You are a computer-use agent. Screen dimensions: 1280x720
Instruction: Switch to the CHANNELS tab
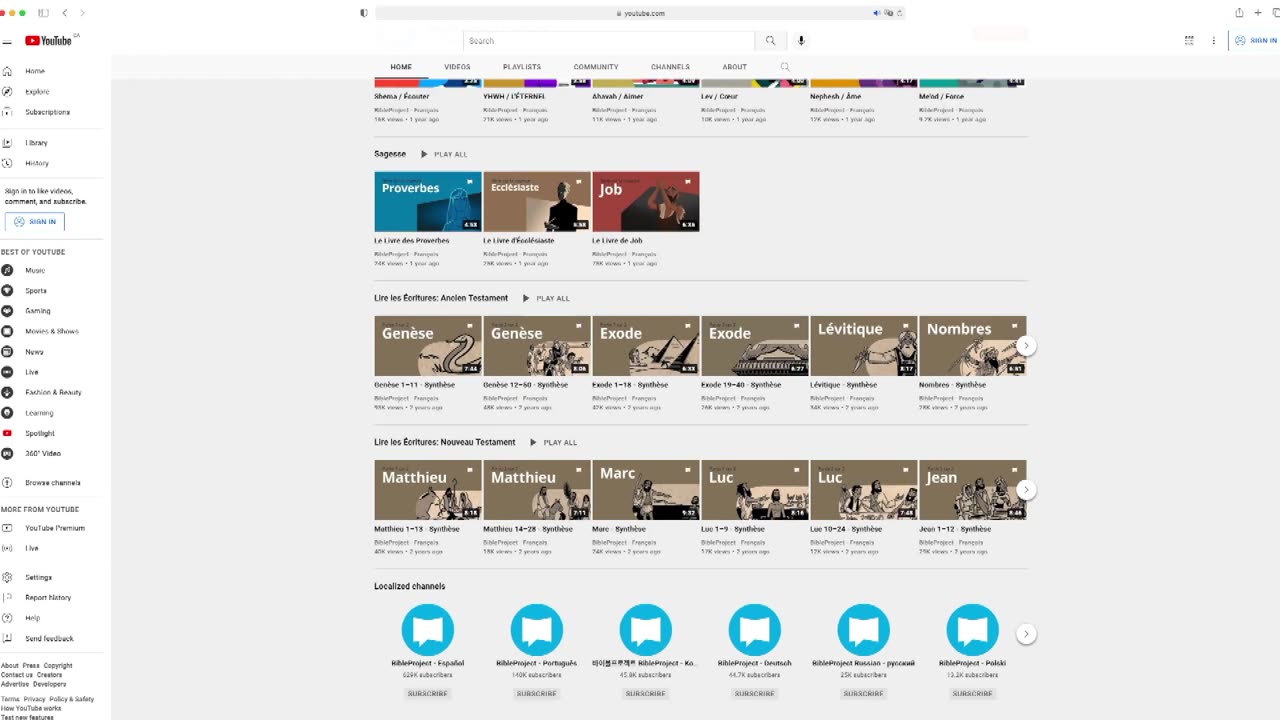pyautogui.click(x=670, y=67)
